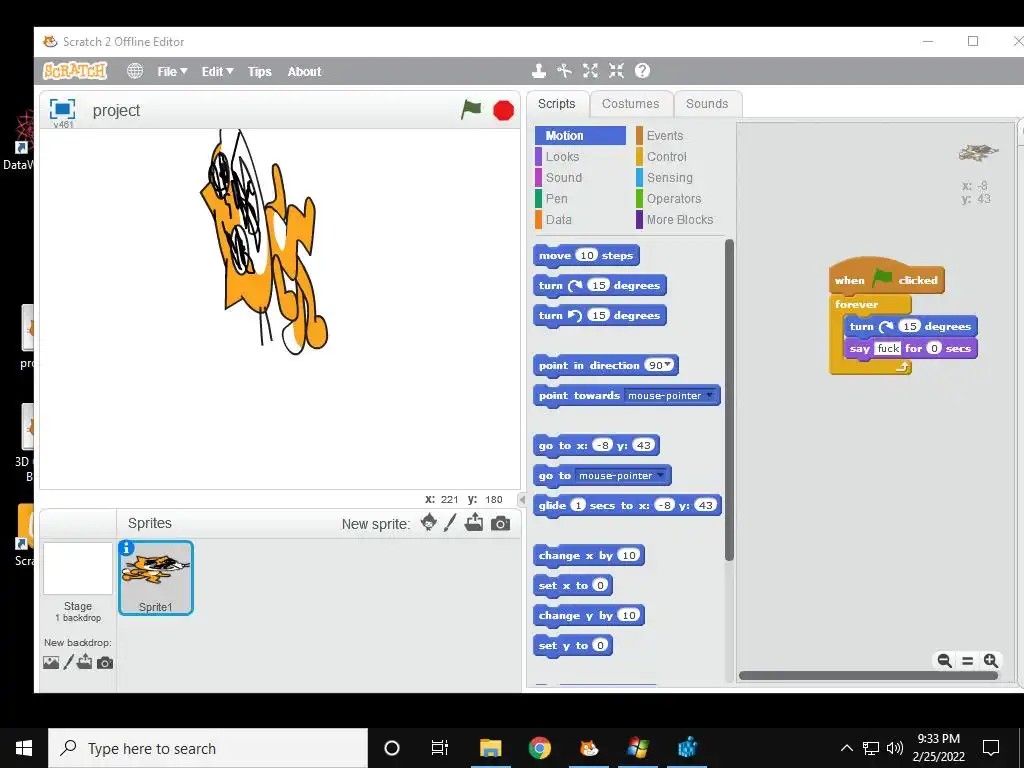
Task: Choose new sprite from library
Action: (429, 522)
